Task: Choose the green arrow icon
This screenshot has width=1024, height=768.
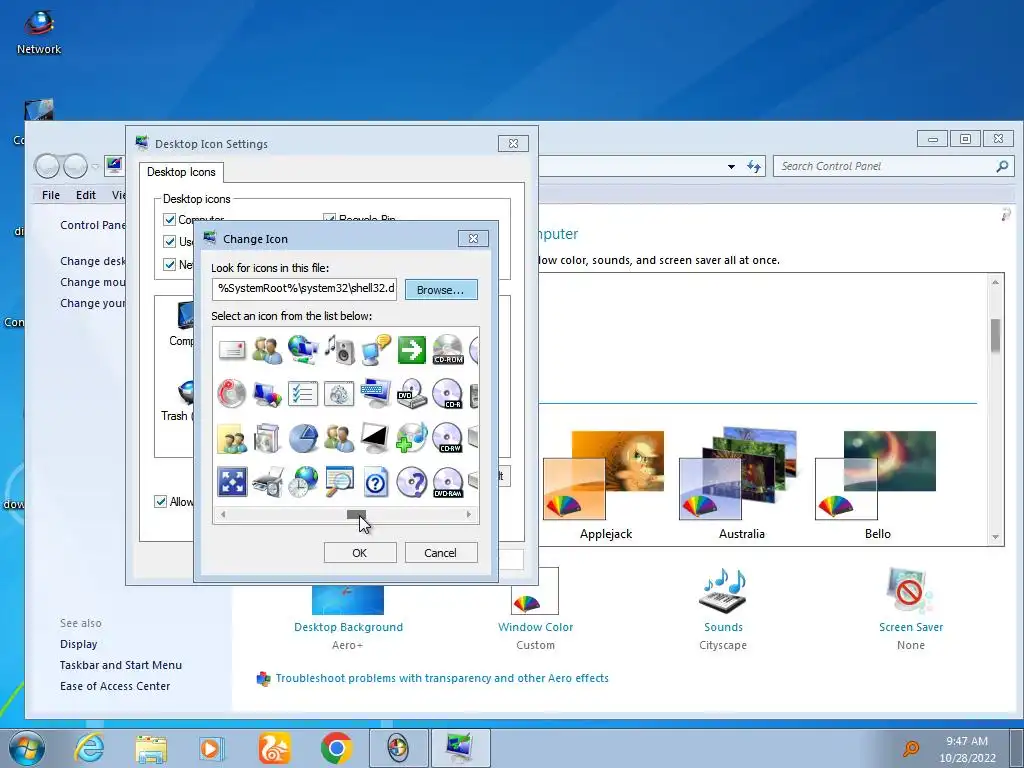Action: [411, 350]
